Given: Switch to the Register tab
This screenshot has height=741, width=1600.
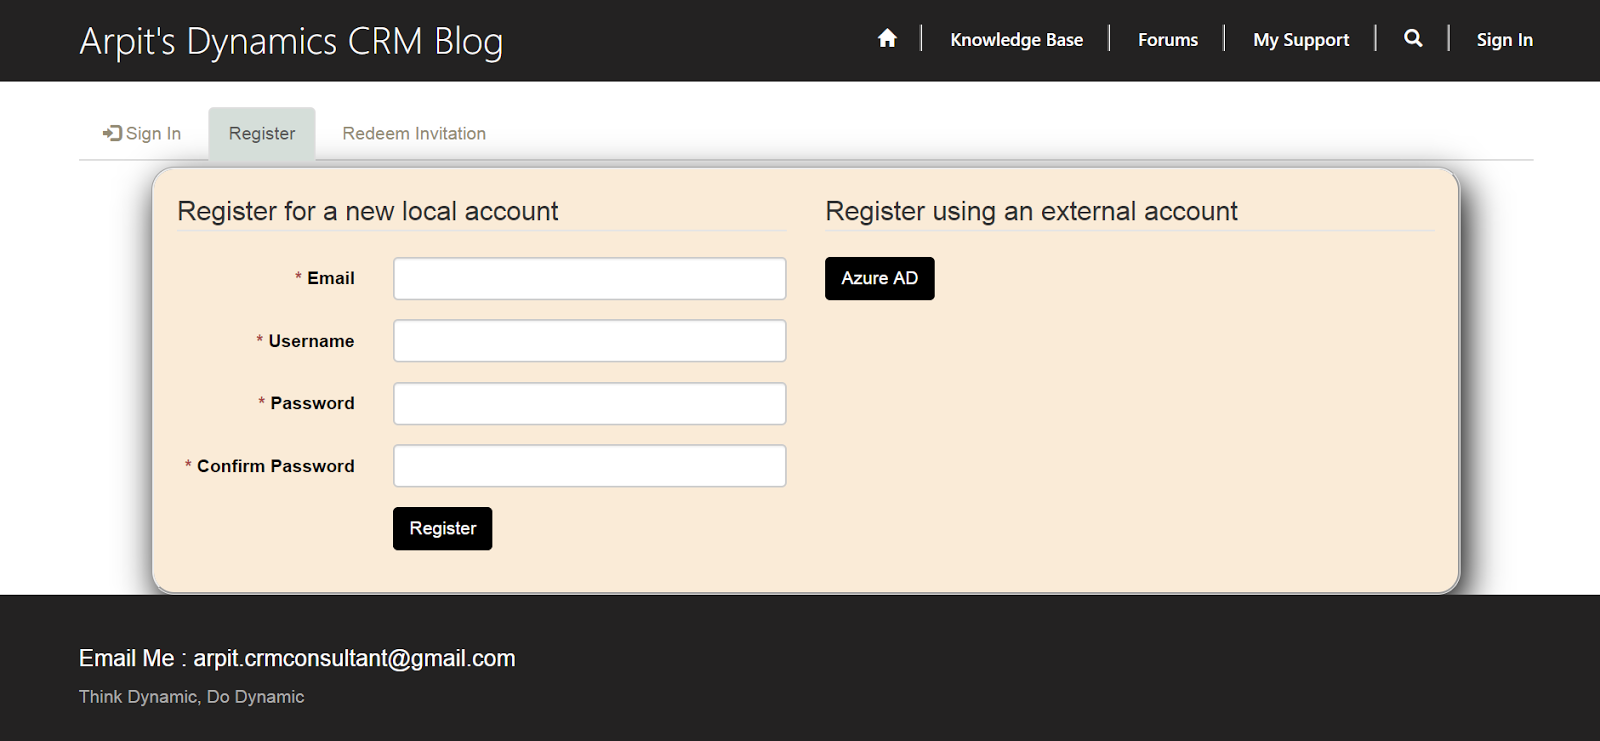Looking at the screenshot, I should (x=262, y=134).
